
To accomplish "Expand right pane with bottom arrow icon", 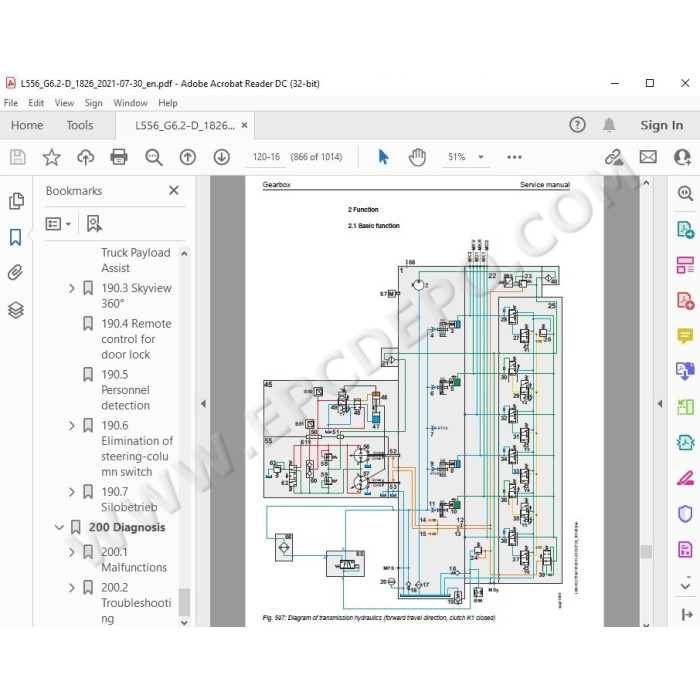I will coord(687,615).
